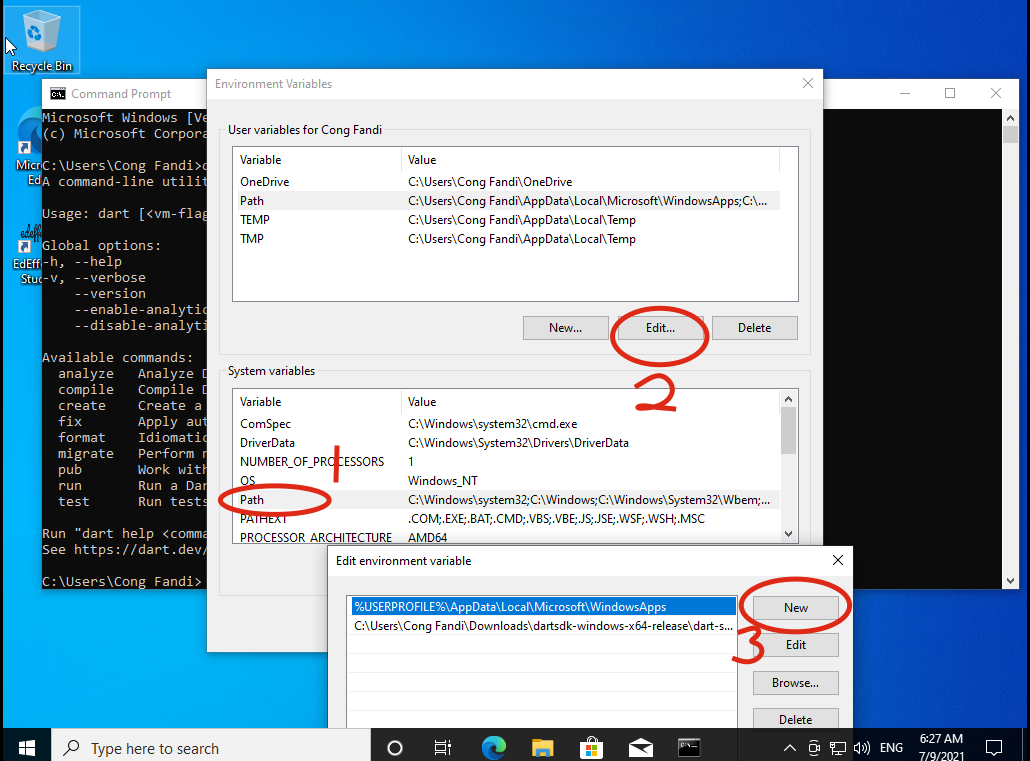Click the Windows Start button
Viewport: 1030px width, 761px height.
26,747
